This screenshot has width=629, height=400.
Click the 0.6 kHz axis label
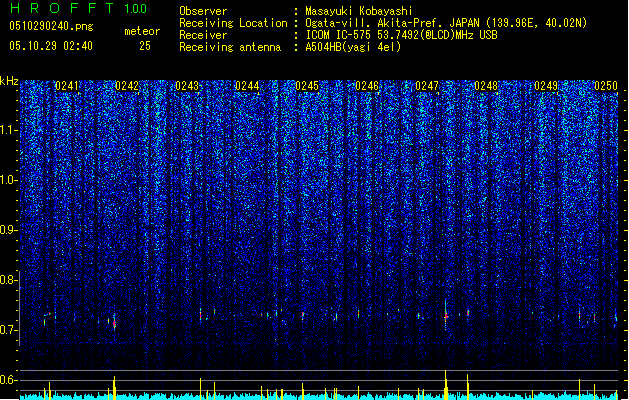(x=8, y=380)
